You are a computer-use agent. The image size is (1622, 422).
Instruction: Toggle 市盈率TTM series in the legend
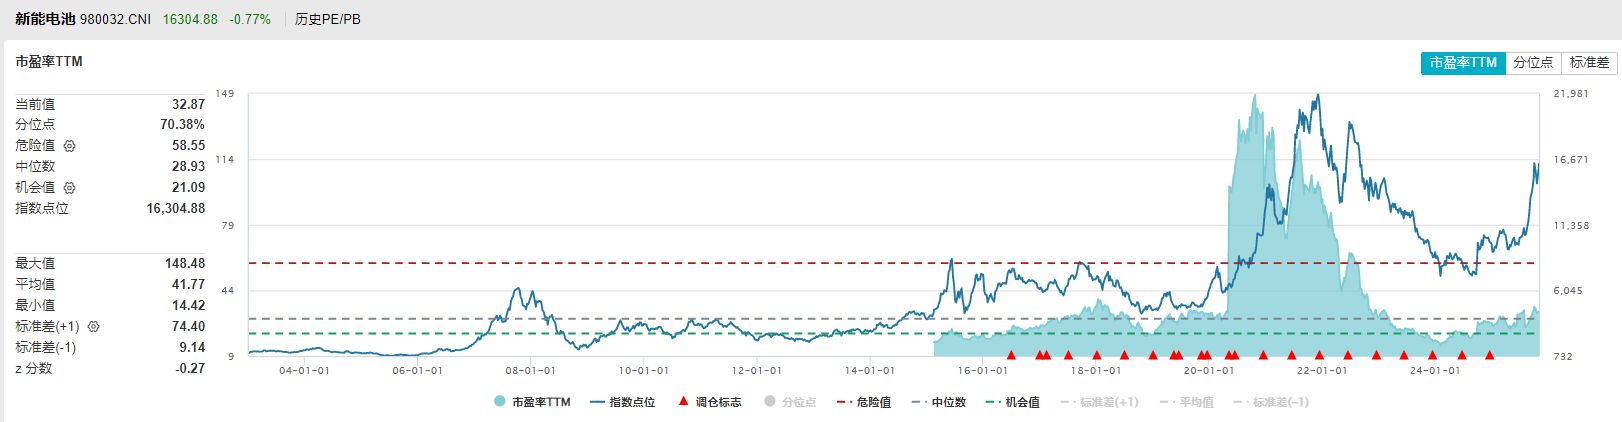[532, 402]
